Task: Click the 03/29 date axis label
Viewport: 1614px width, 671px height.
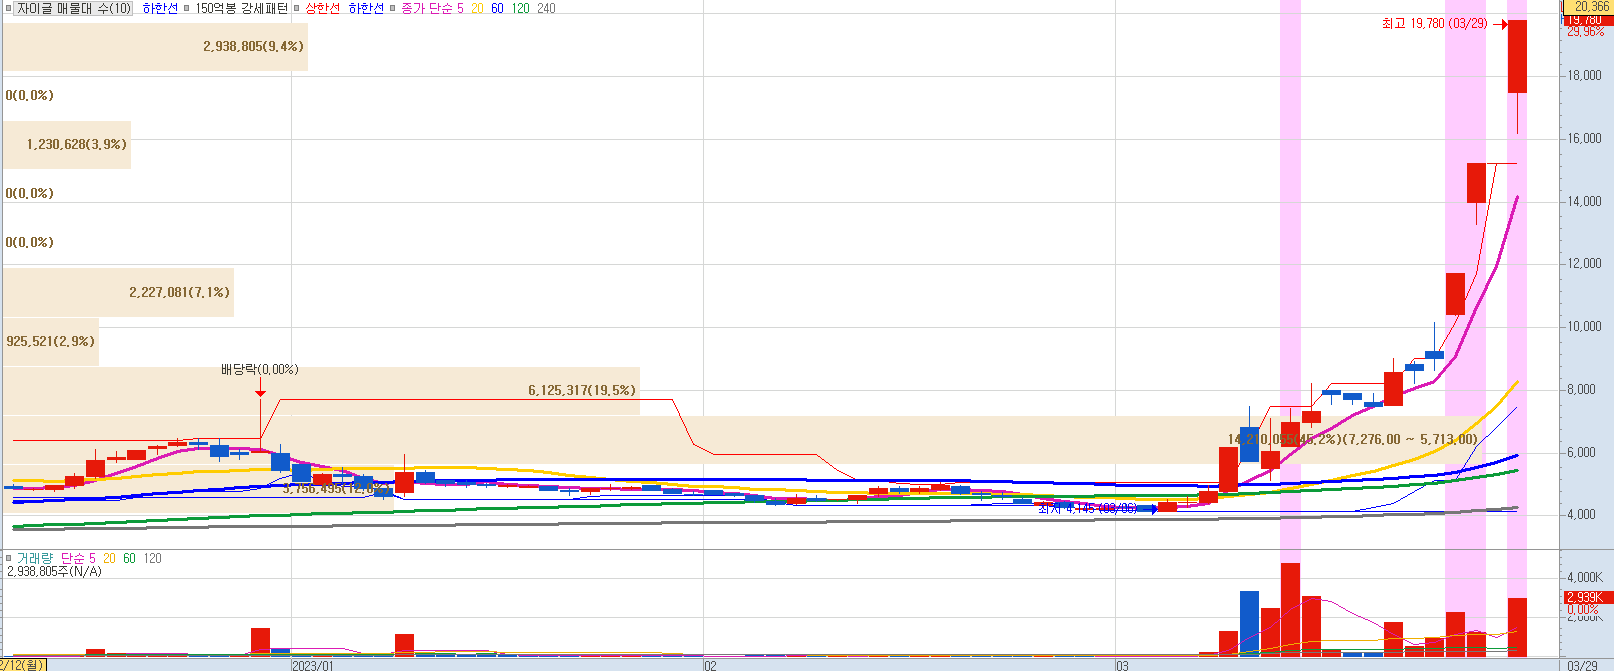Action: [1582, 665]
